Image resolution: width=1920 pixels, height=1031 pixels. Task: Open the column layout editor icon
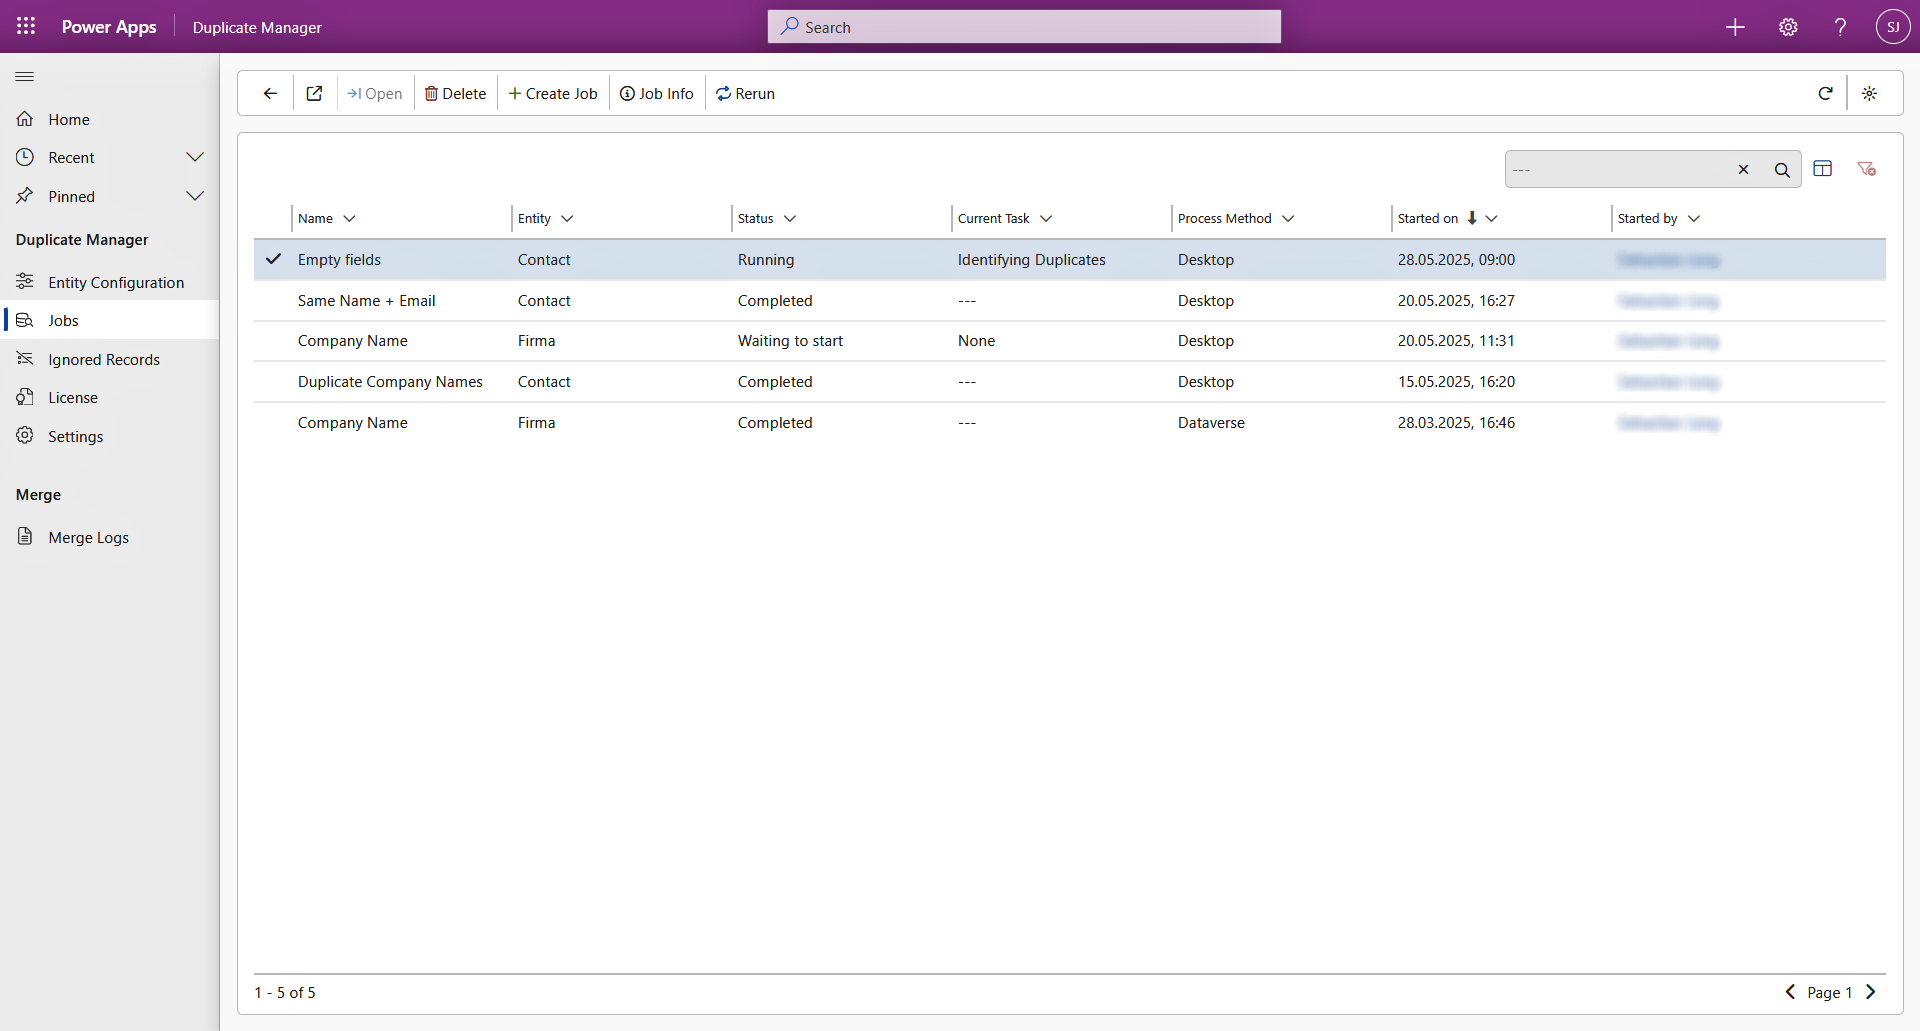pyautogui.click(x=1823, y=169)
